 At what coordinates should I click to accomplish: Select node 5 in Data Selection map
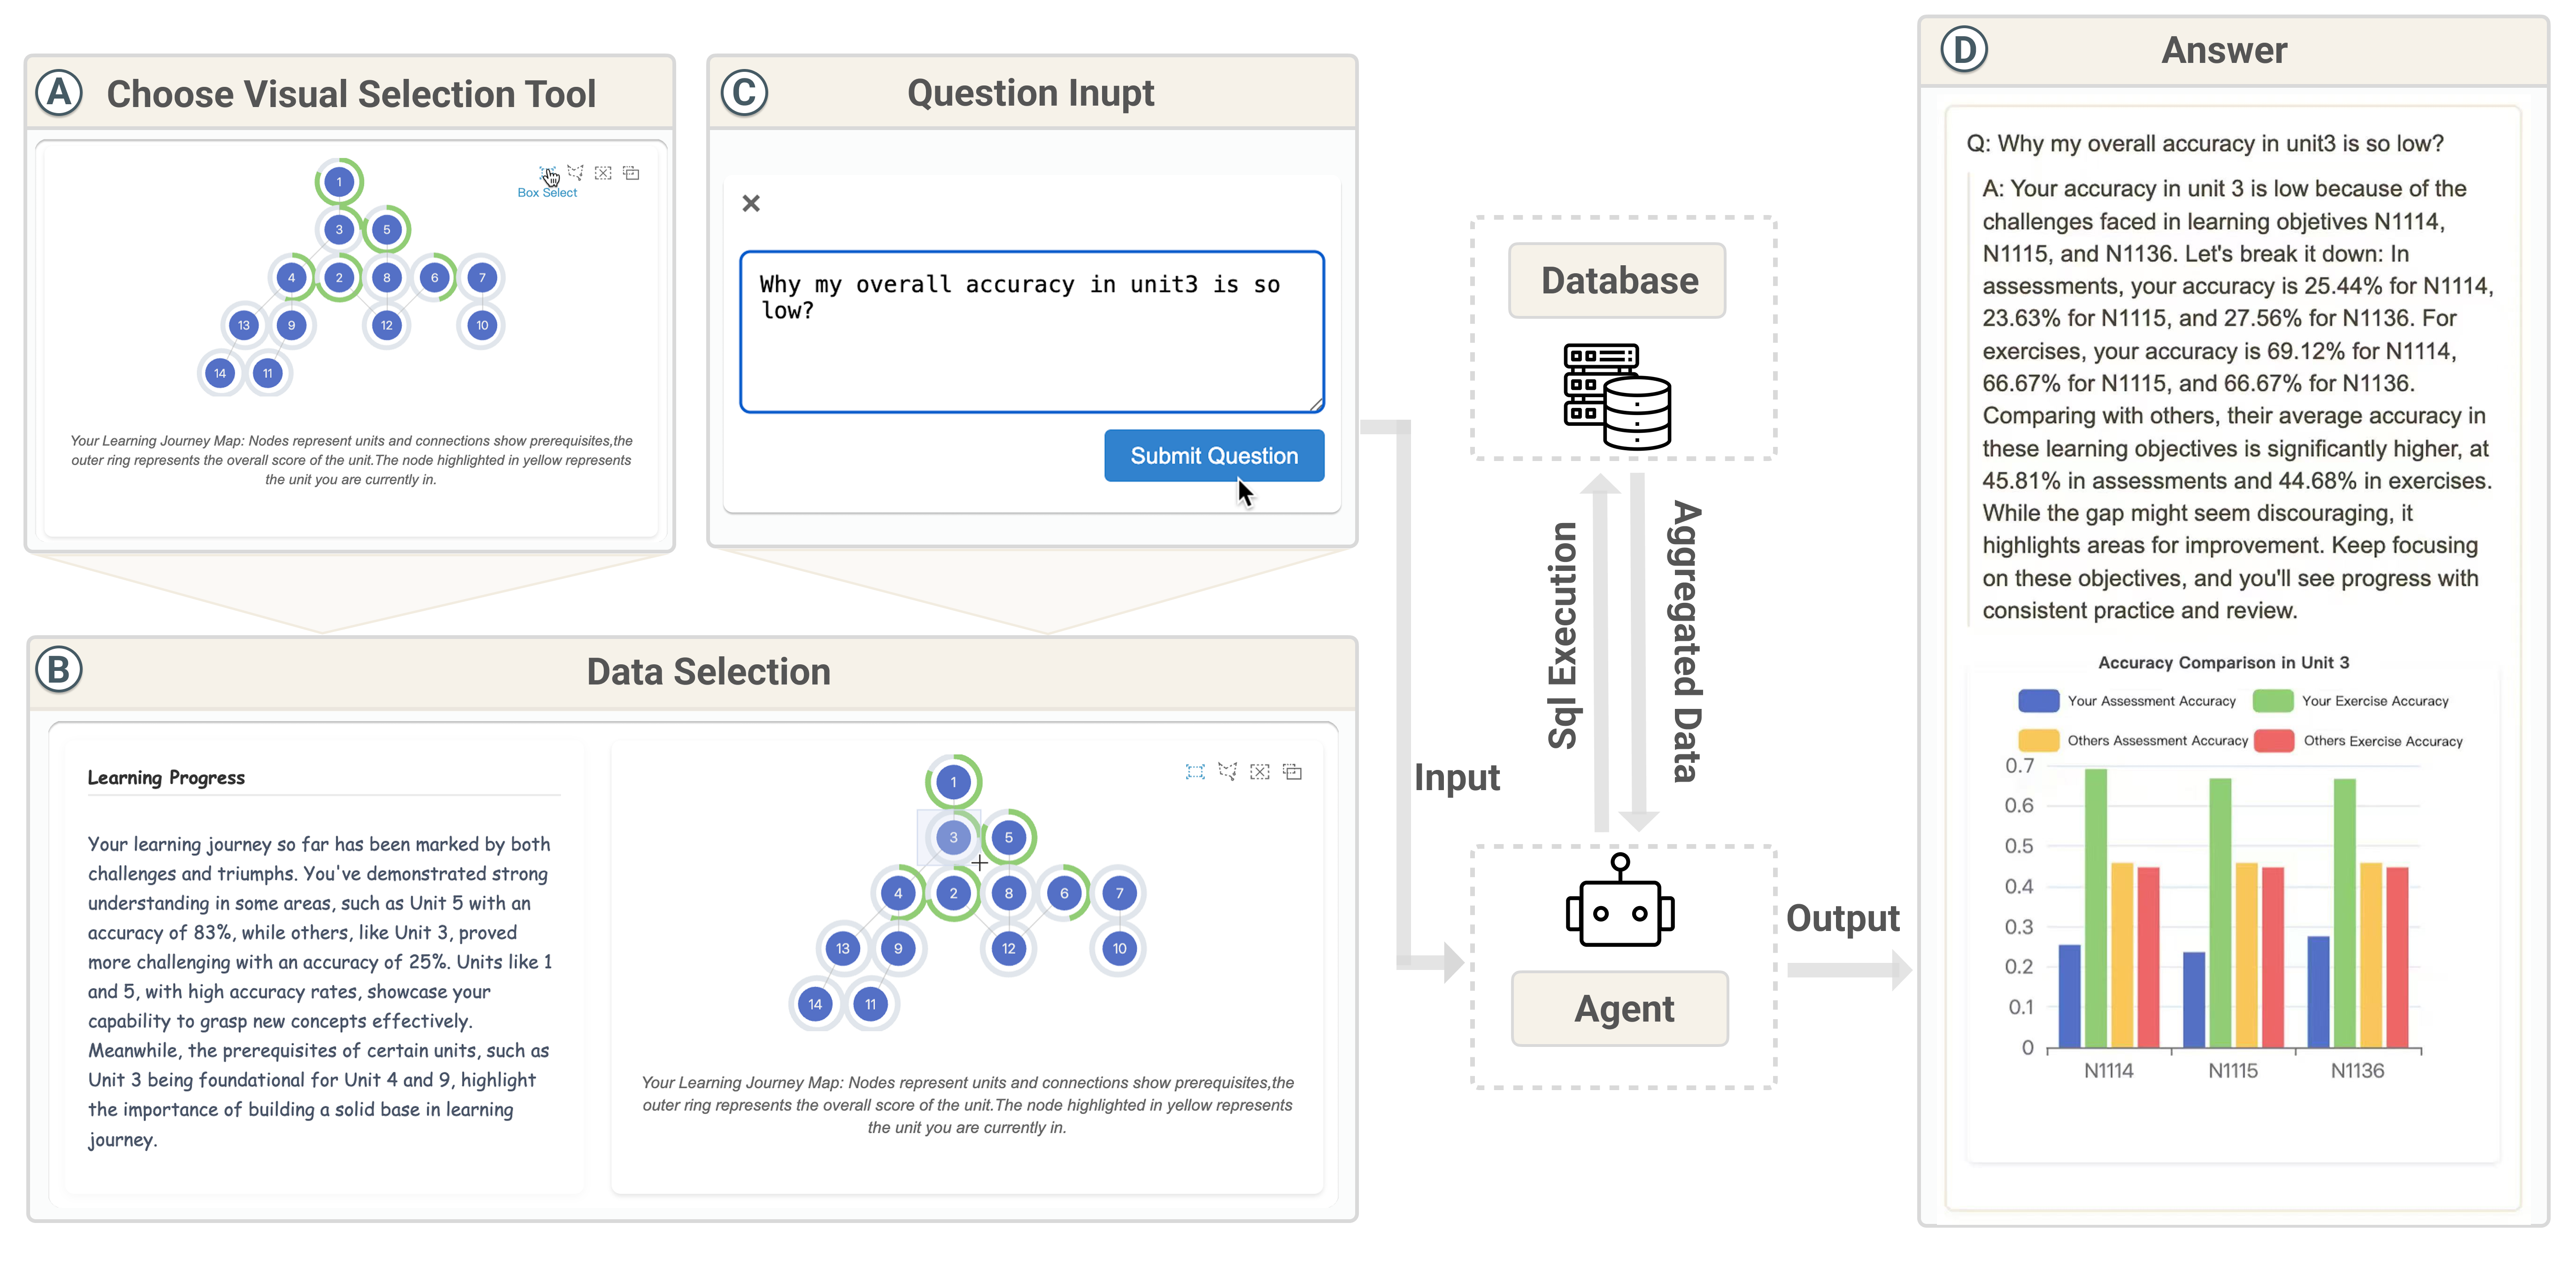coord(1008,838)
